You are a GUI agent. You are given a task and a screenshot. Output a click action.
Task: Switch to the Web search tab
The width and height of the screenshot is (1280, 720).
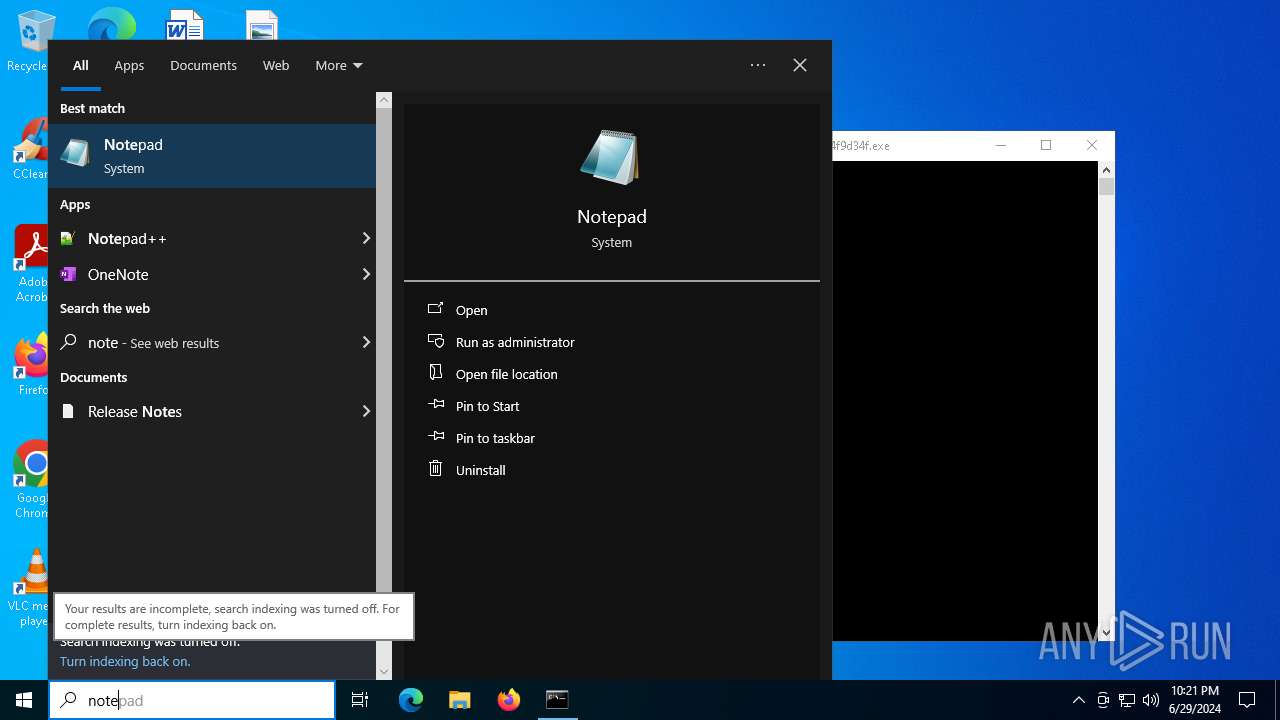[276, 65]
